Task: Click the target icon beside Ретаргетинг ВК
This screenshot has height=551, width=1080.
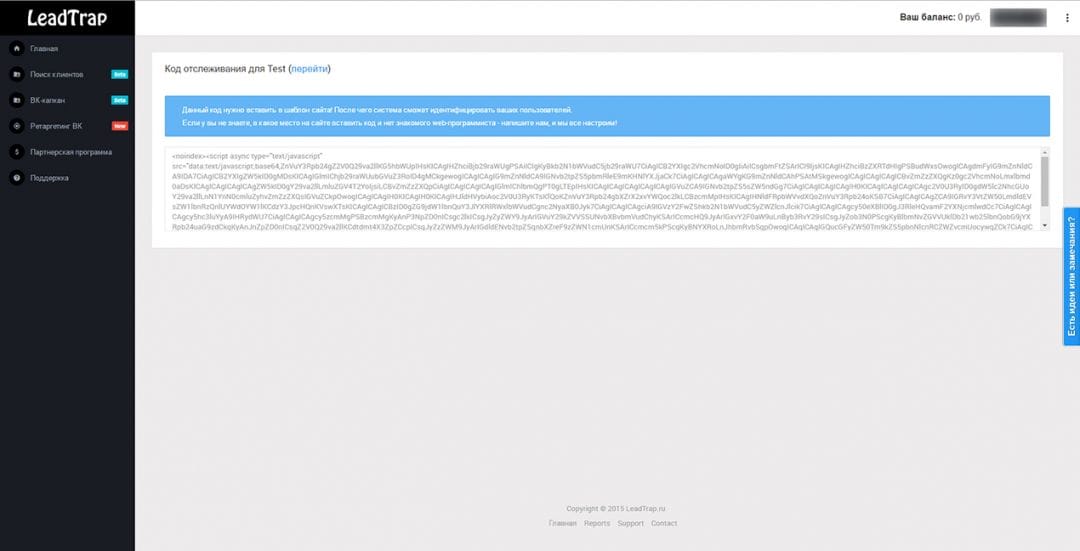Action: click(x=17, y=126)
